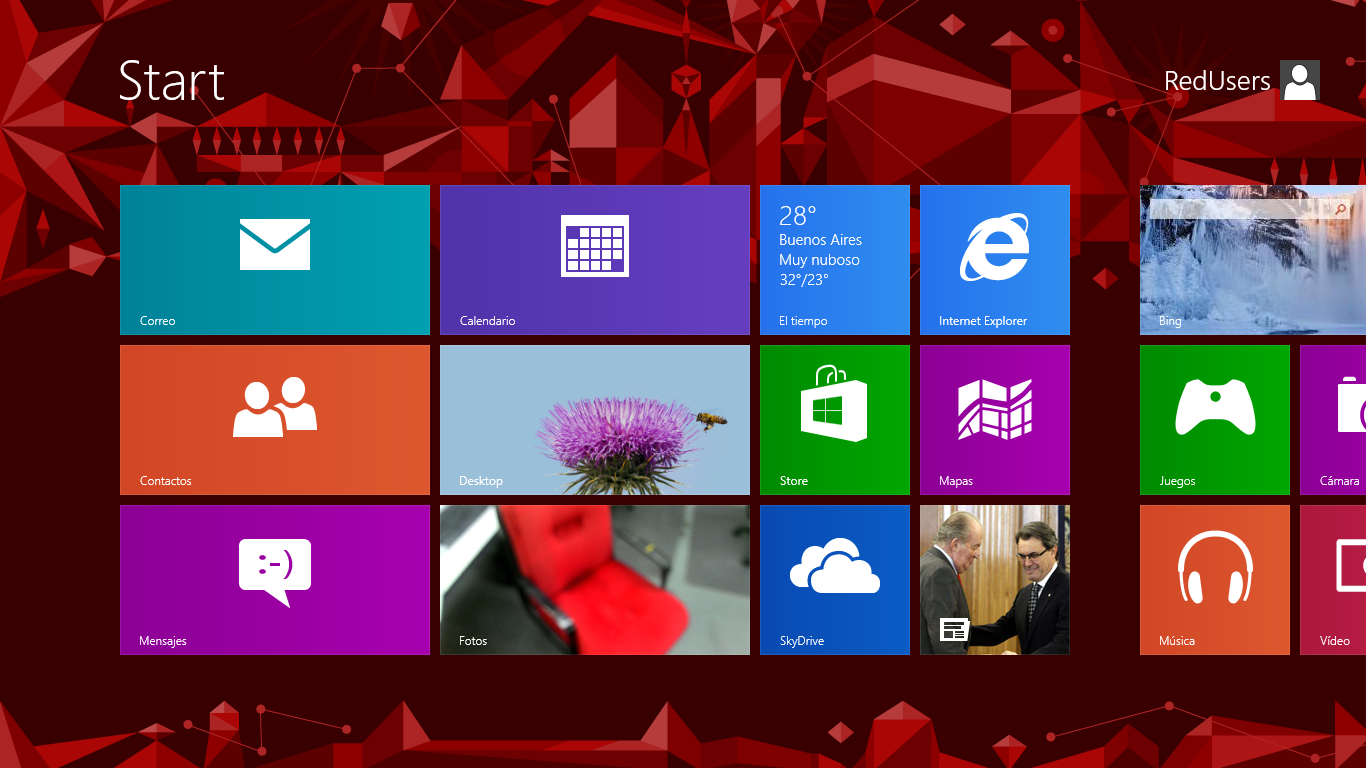
Task: Click the 'Desktop' tile label
Action: coord(481,481)
